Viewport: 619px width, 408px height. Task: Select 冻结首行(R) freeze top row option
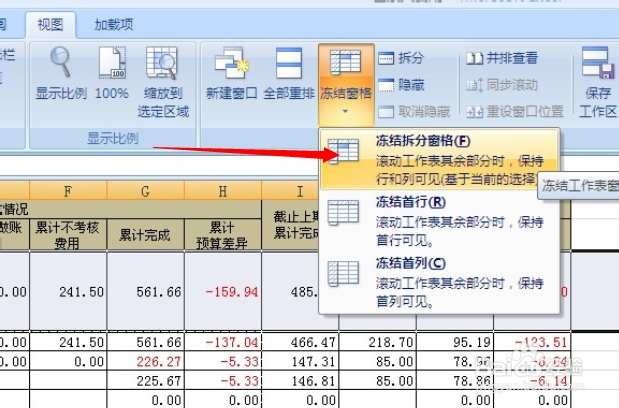coord(439,222)
